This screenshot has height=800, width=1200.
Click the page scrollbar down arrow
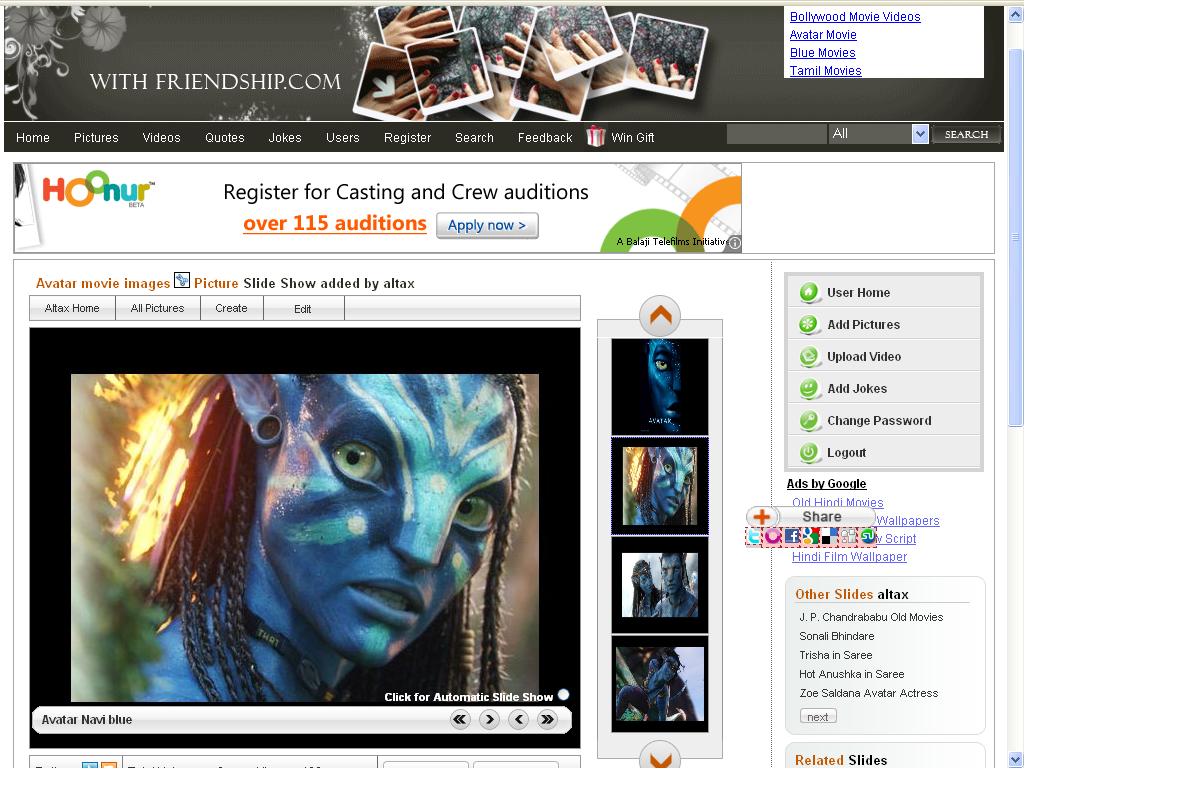click(x=1015, y=759)
